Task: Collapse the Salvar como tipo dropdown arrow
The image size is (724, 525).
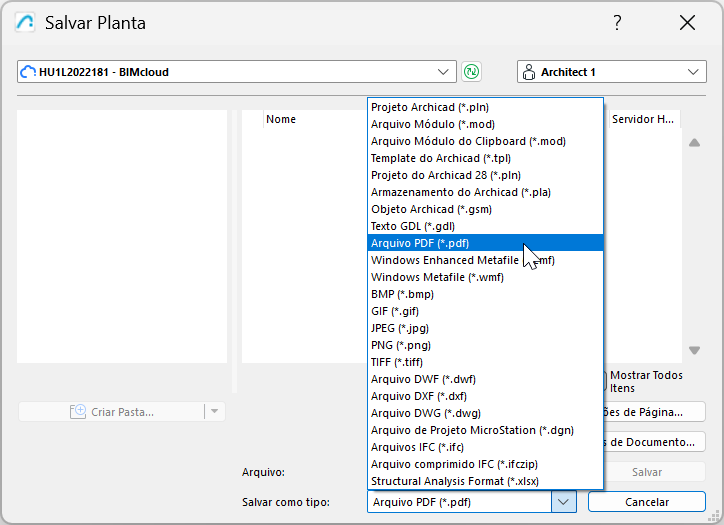Action: 564,502
